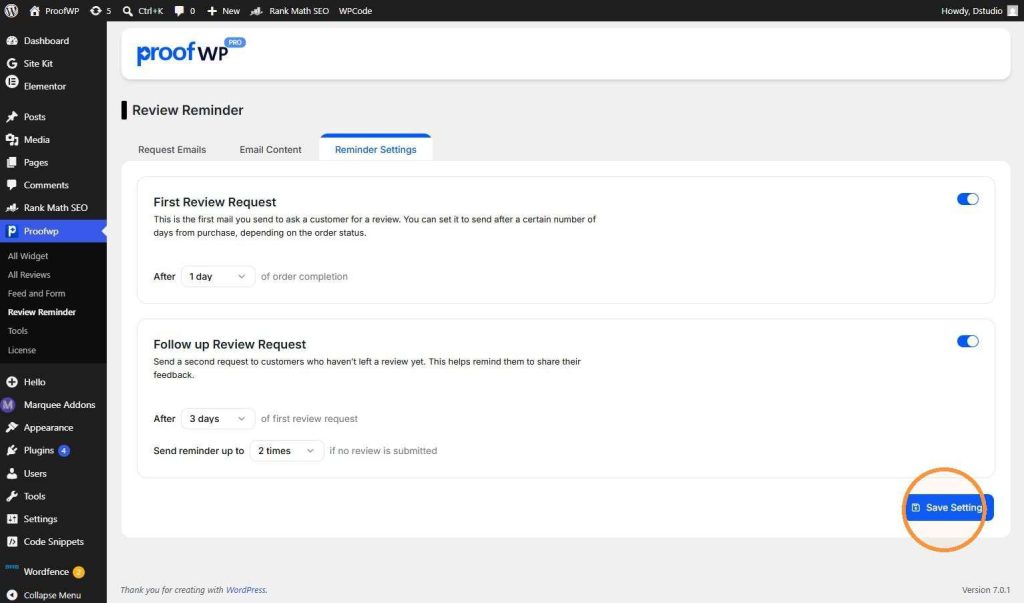The image size is (1024, 603).
Task: Click the Appearance paintbrush icon
Action: coord(12,428)
